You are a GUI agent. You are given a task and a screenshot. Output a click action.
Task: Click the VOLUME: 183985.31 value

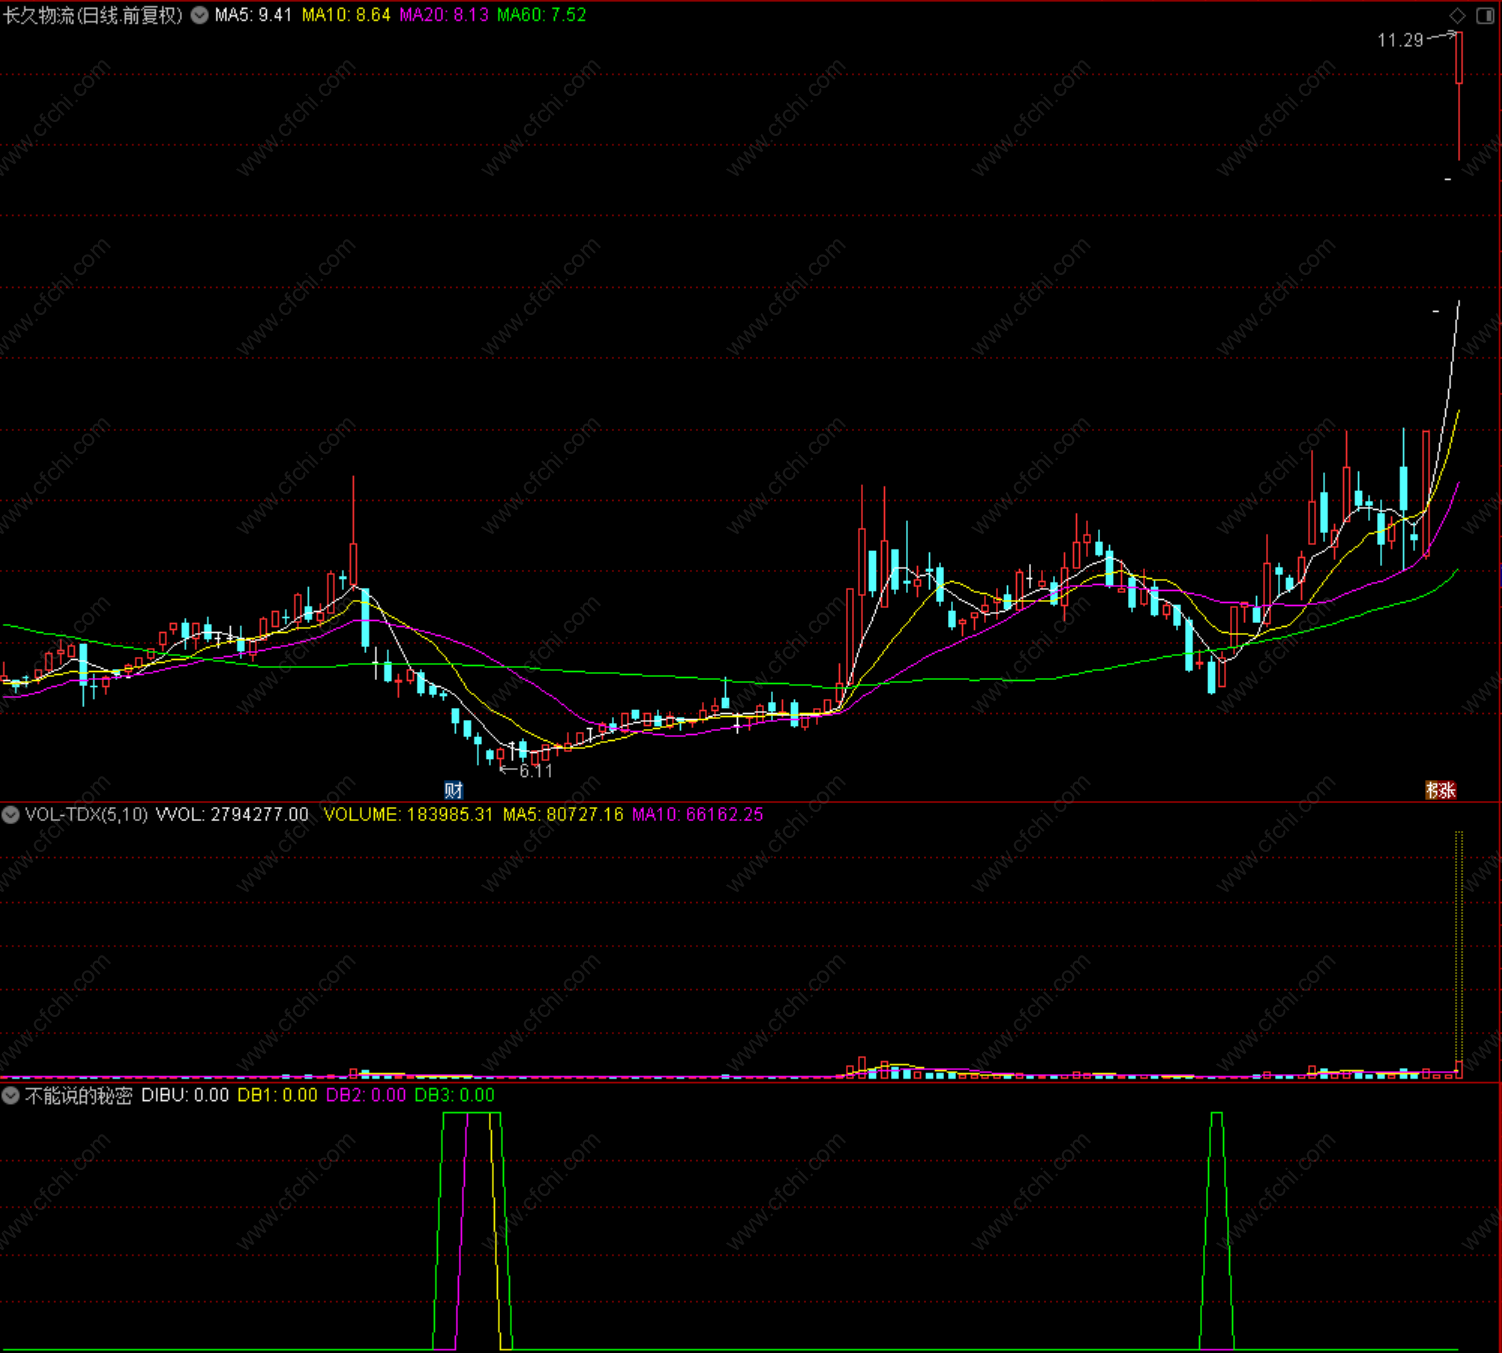pyautogui.click(x=408, y=814)
